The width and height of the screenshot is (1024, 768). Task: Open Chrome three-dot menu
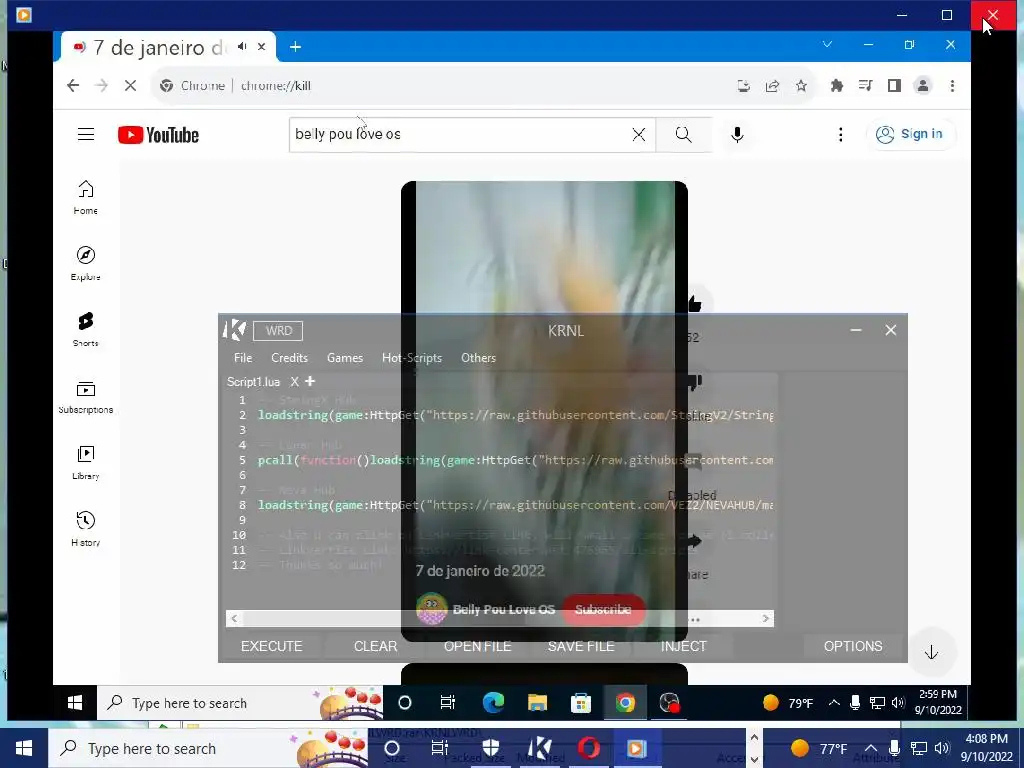pyautogui.click(x=952, y=86)
